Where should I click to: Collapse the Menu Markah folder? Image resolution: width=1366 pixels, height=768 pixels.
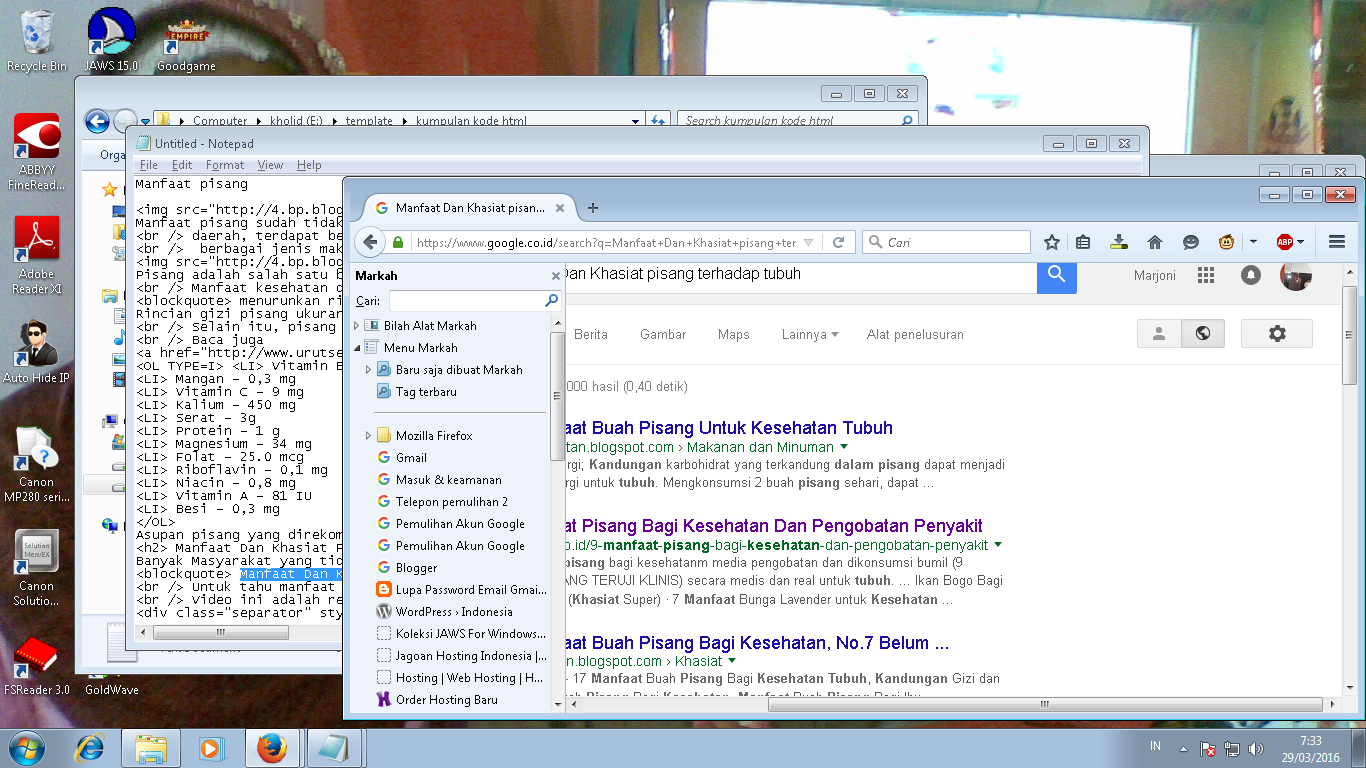(357, 348)
